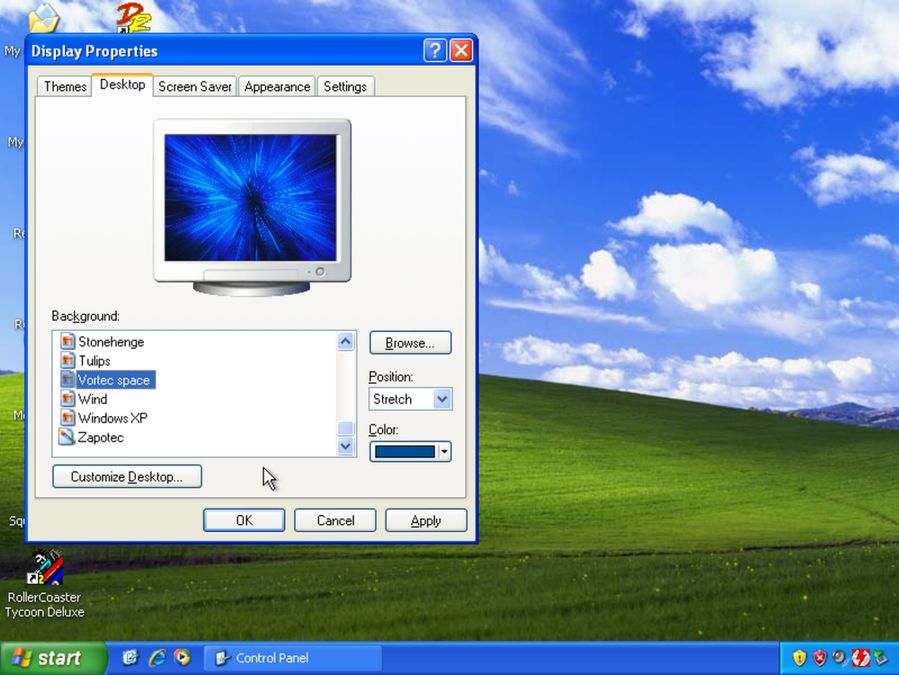The image size is (899, 675).
Task: Click the background list scrollbar thumb
Action: pos(346,428)
